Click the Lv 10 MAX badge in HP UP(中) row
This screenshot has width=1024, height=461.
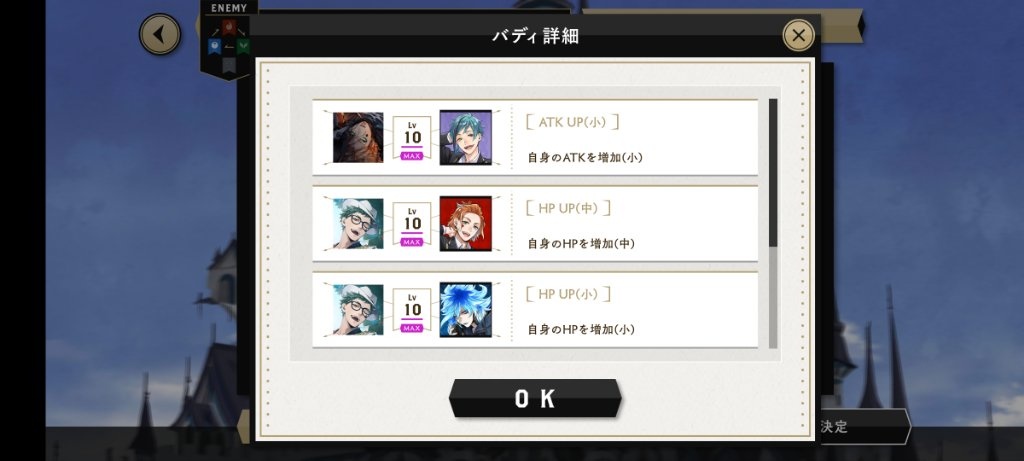click(412, 224)
